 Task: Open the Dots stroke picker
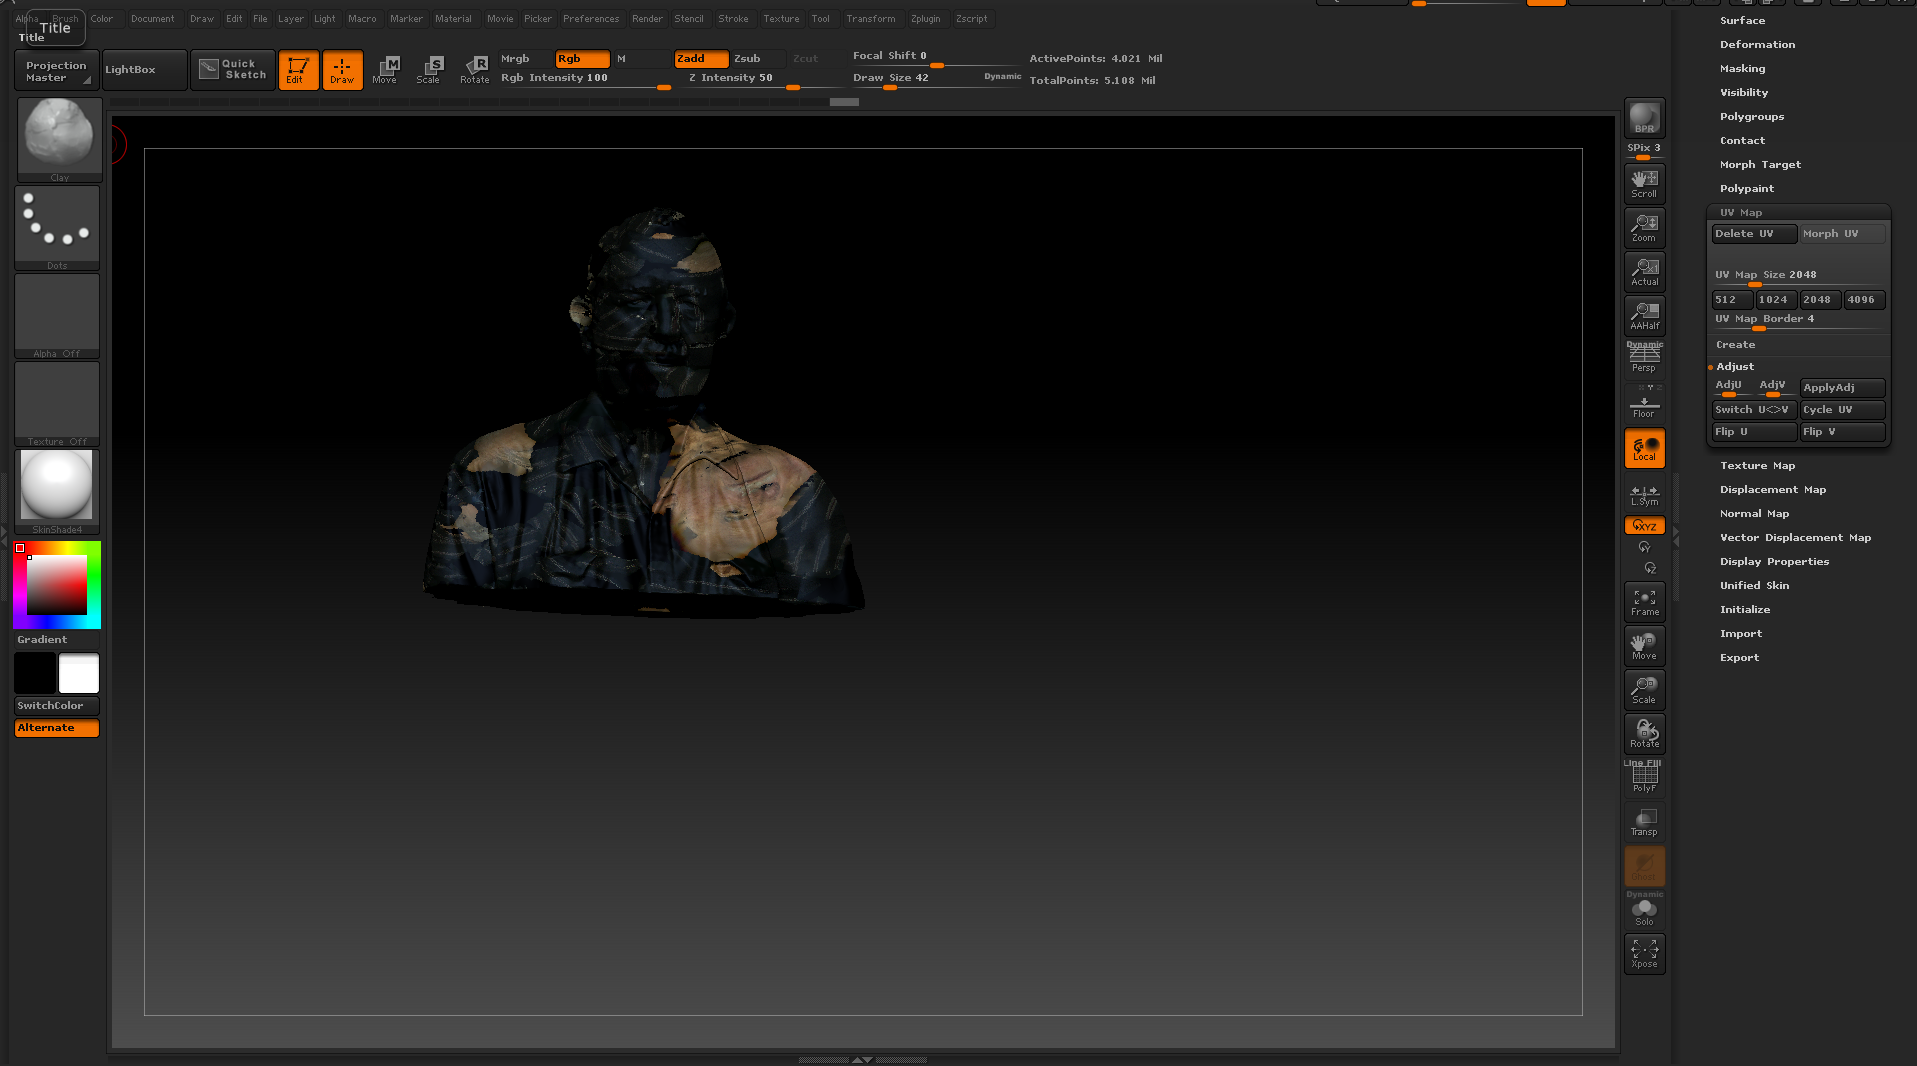click(57, 228)
